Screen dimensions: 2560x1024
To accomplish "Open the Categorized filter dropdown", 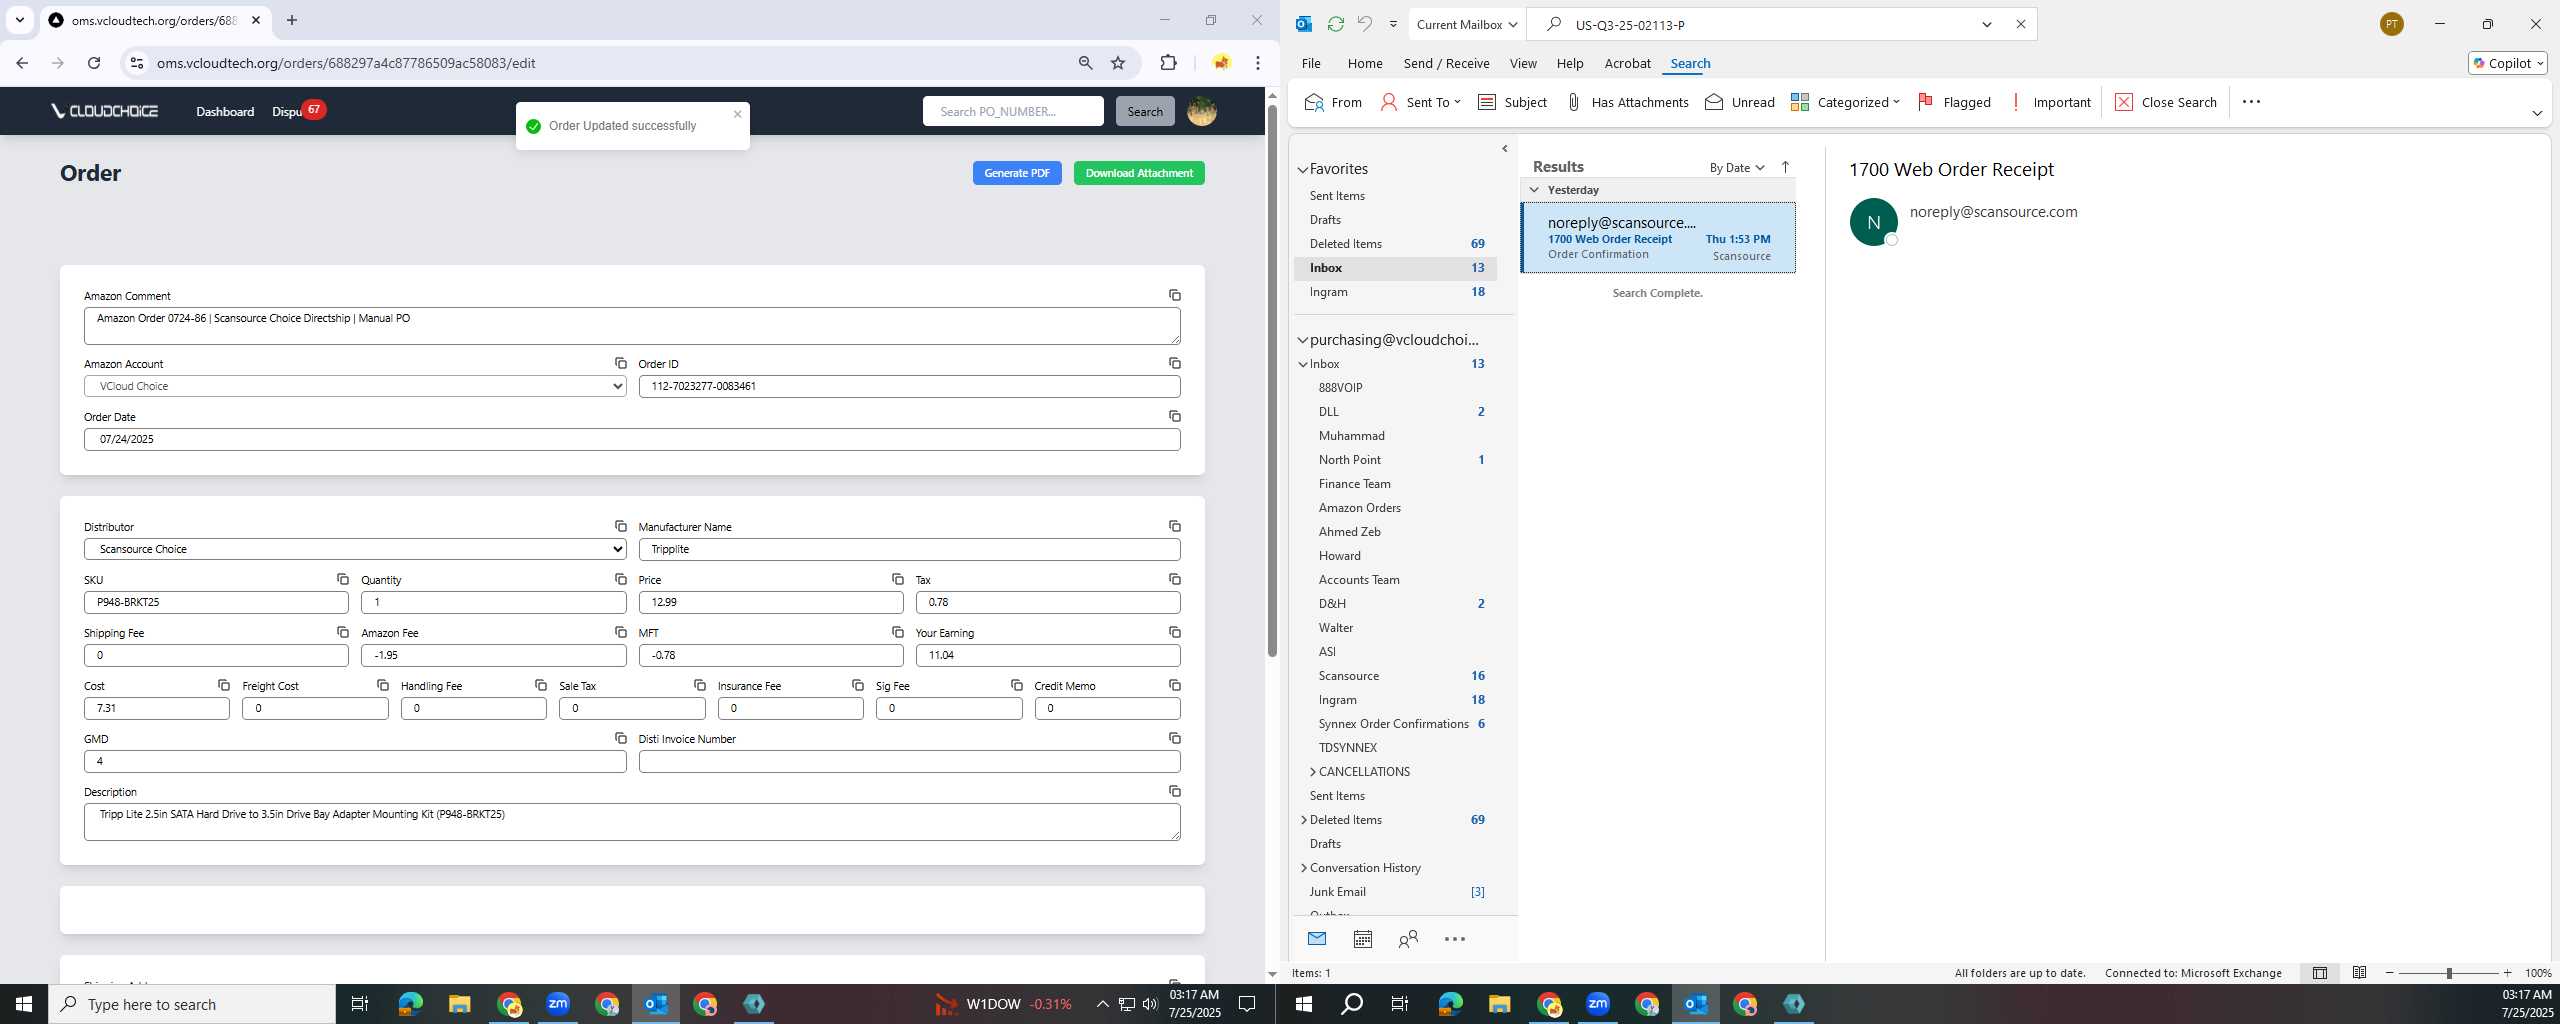I will tap(1845, 102).
